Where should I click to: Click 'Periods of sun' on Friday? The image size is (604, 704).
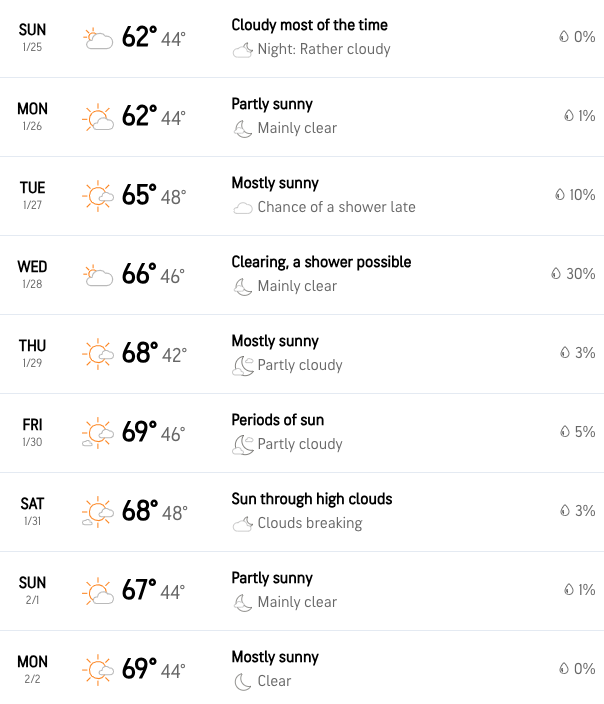[x=277, y=420]
